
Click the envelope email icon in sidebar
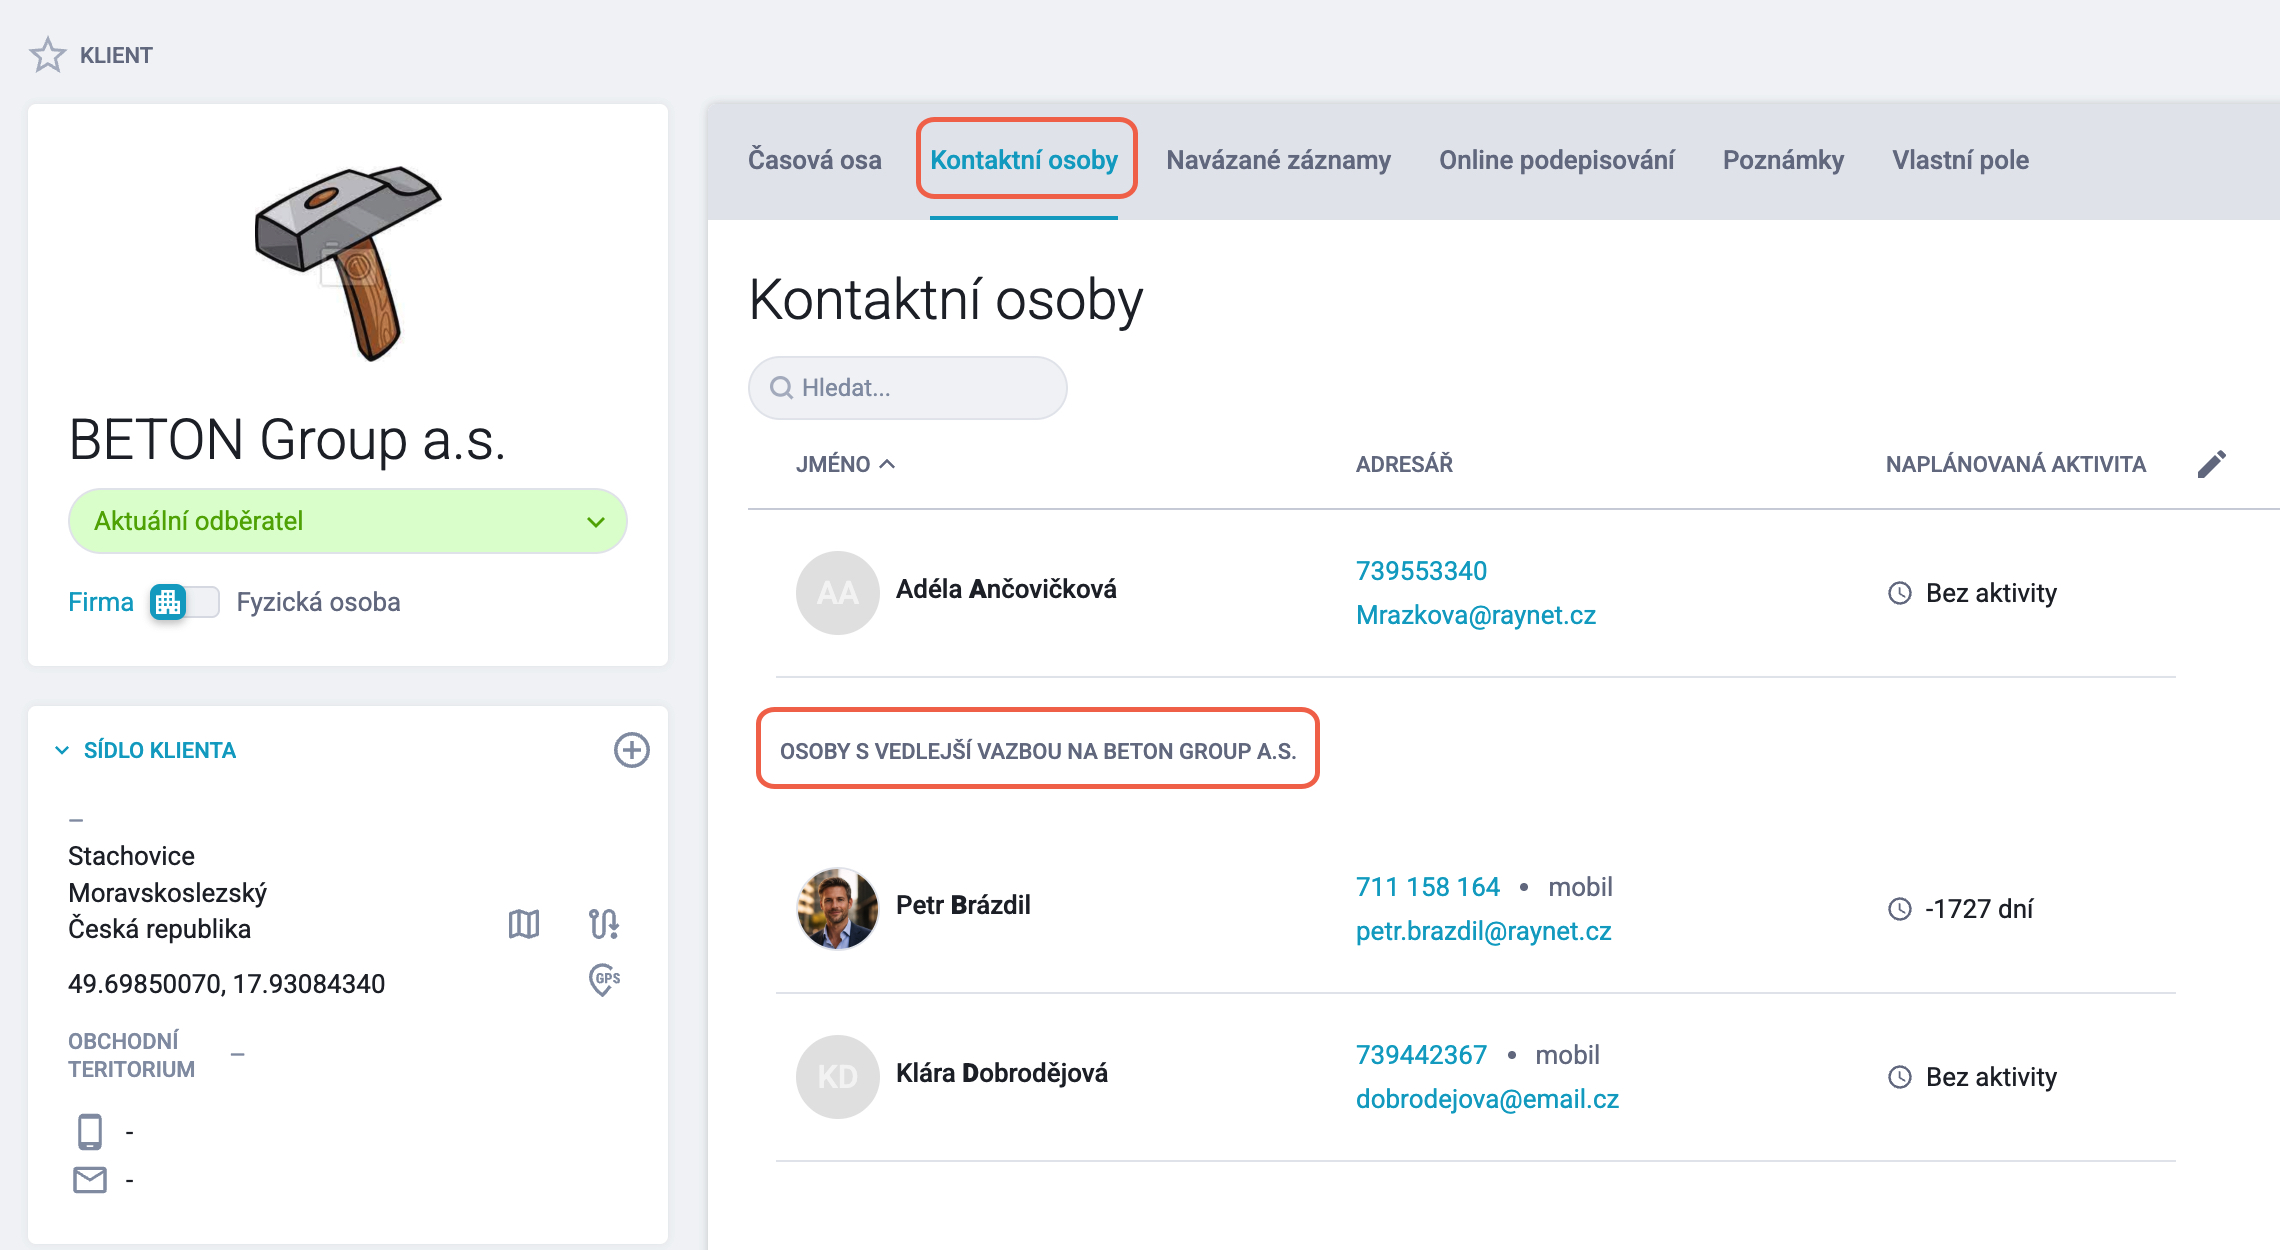(90, 1180)
